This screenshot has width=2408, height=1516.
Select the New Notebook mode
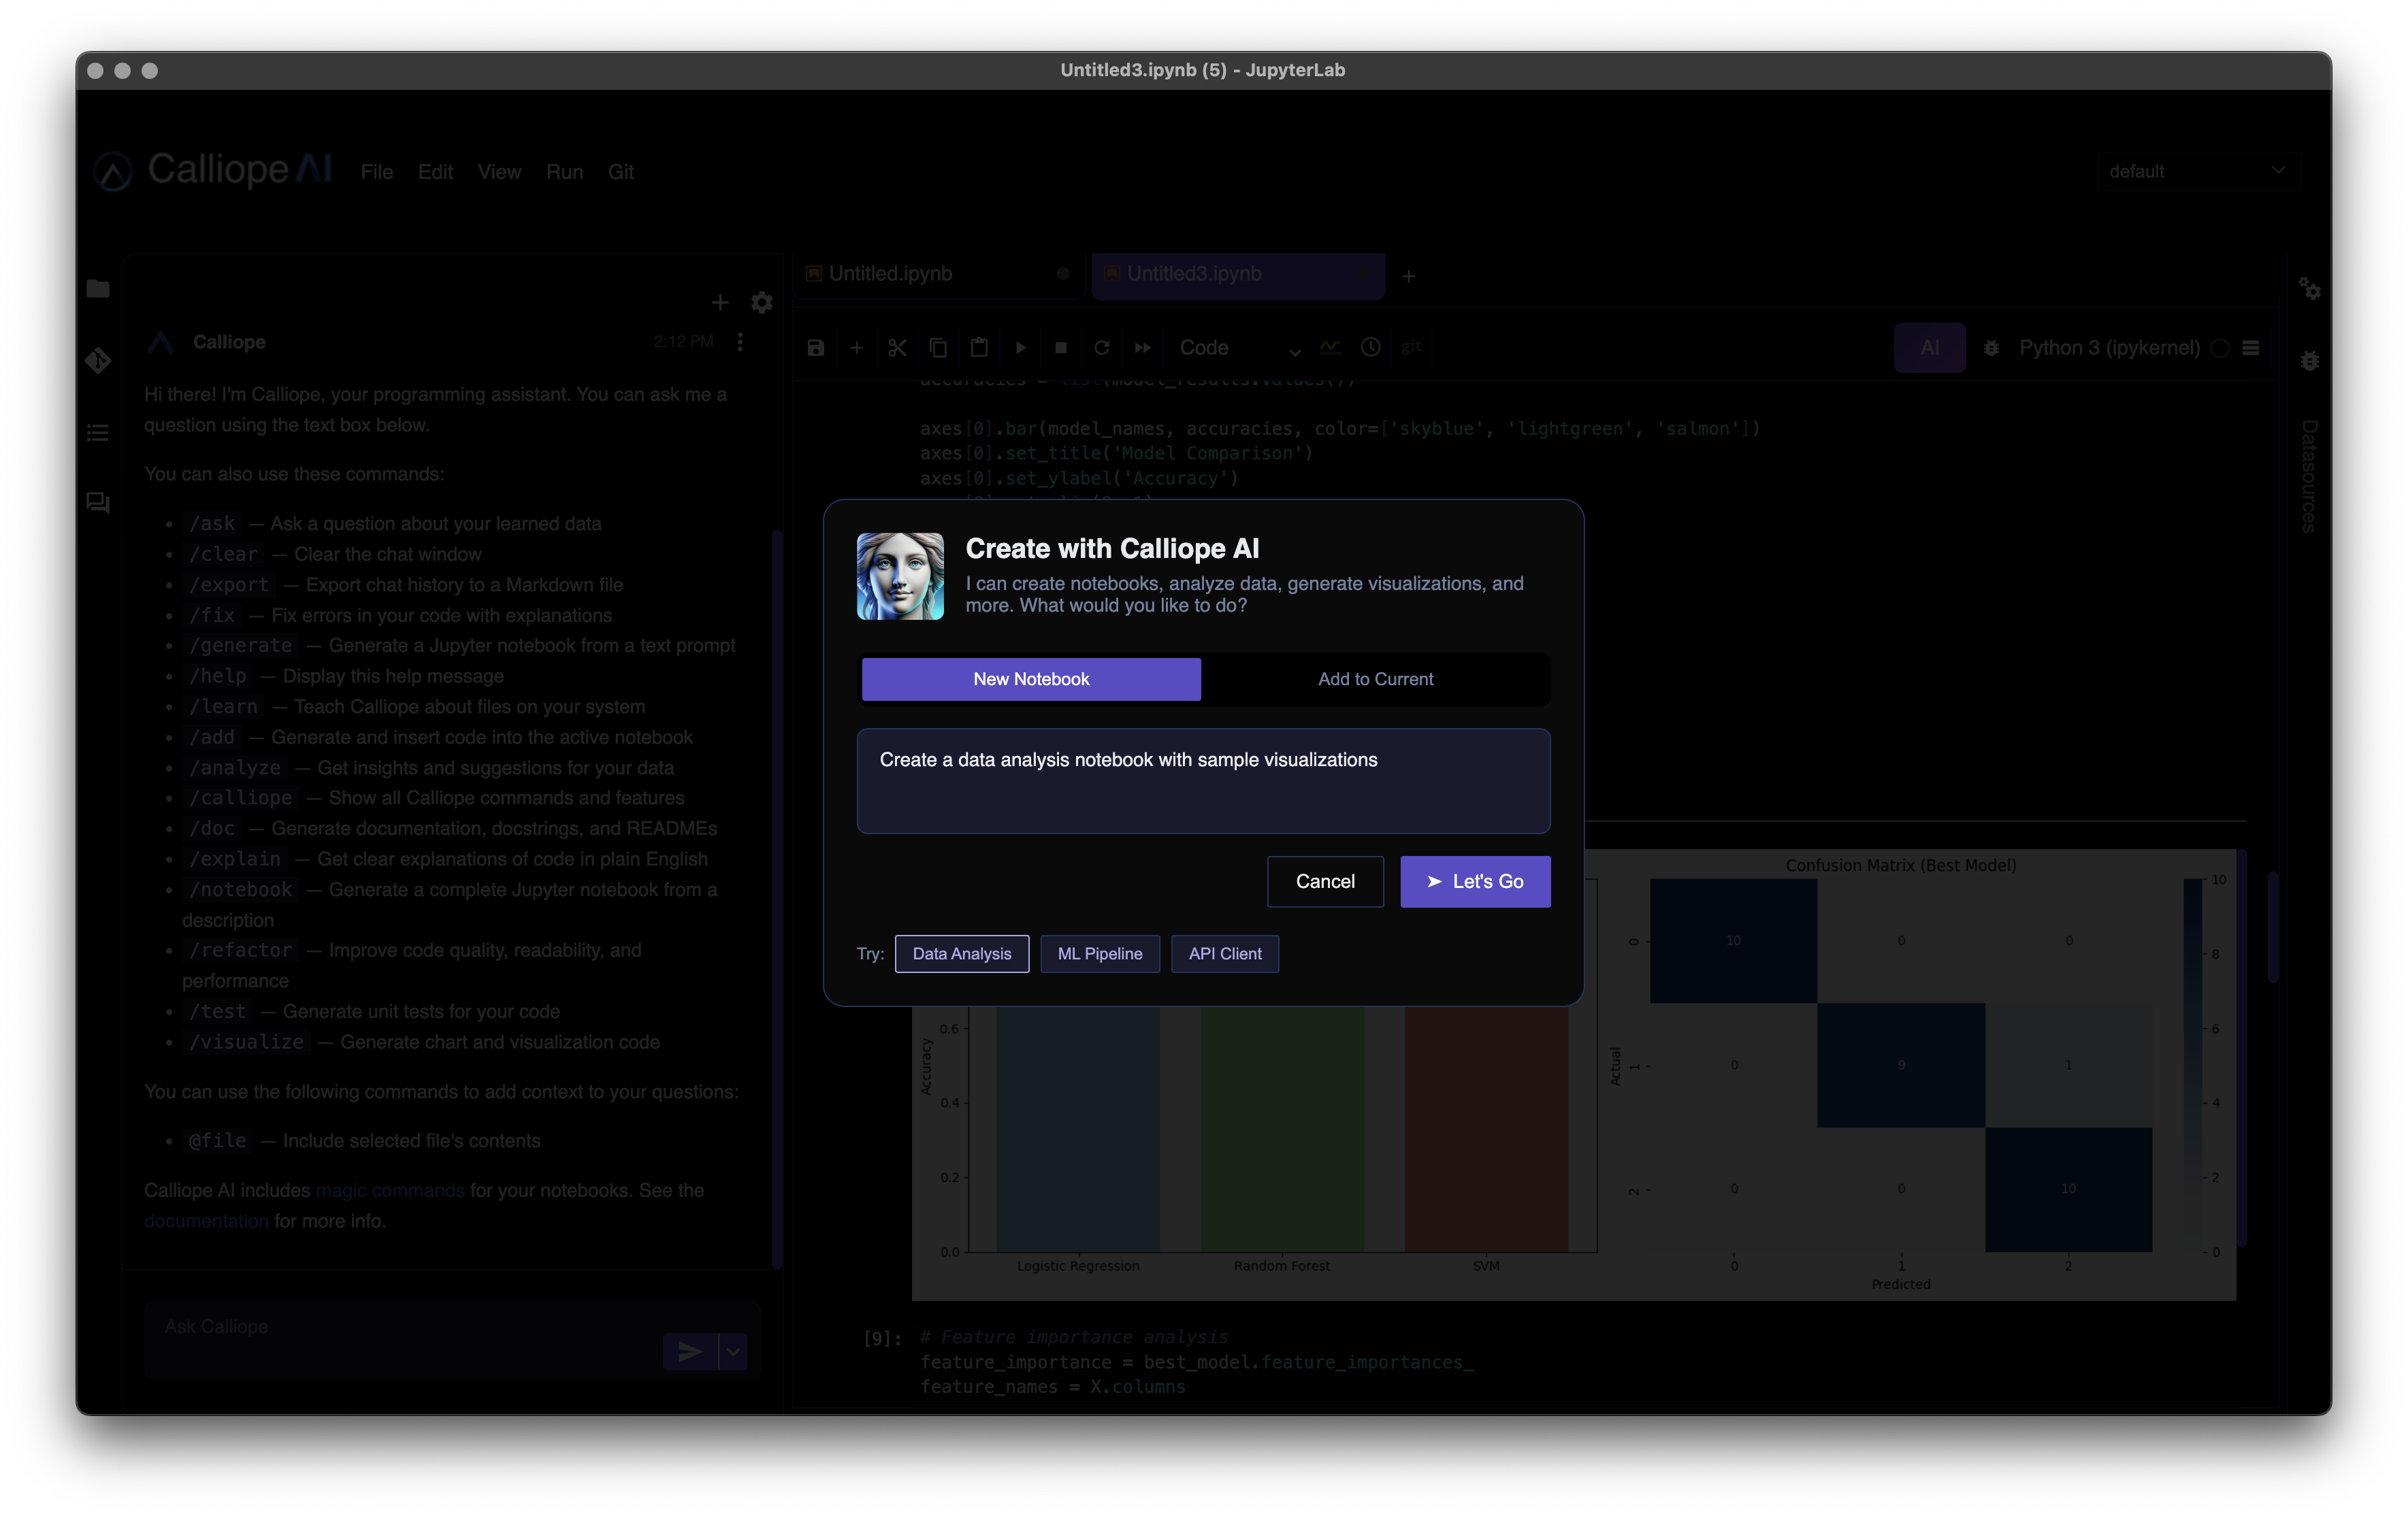point(1031,679)
